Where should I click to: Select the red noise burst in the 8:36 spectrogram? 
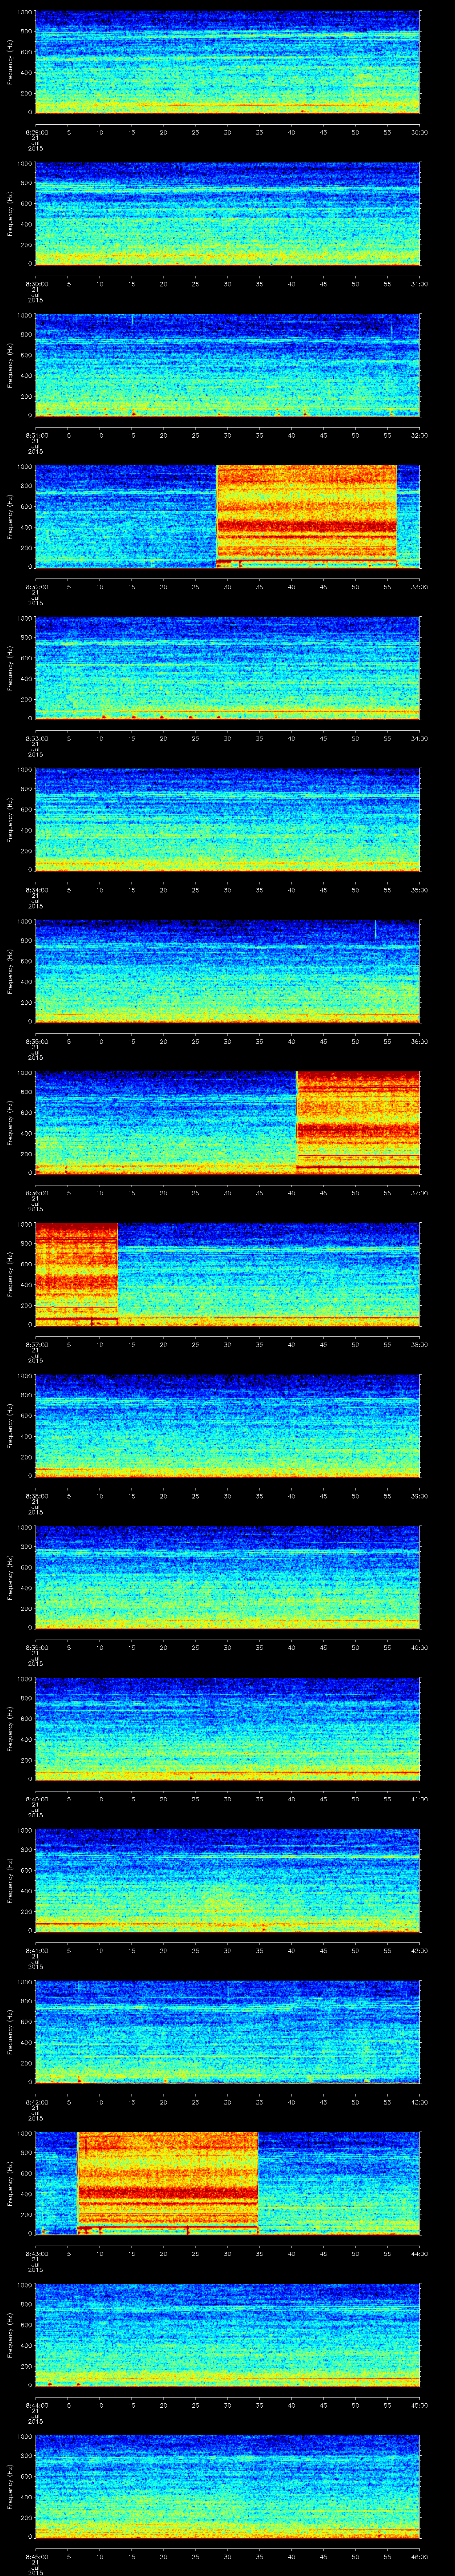tap(358, 1122)
